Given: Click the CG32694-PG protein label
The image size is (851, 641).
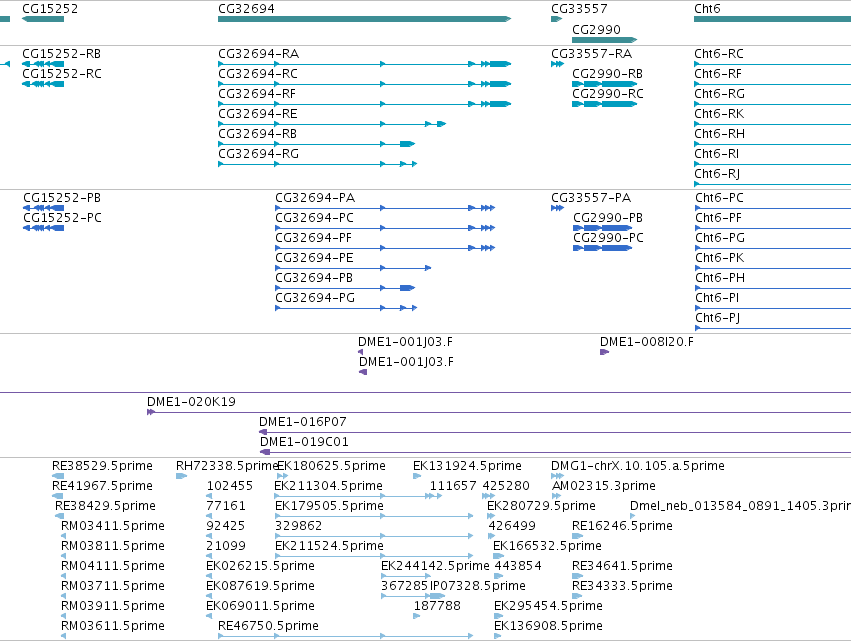Looking at the screenshot, I should (x=315, y=298).
